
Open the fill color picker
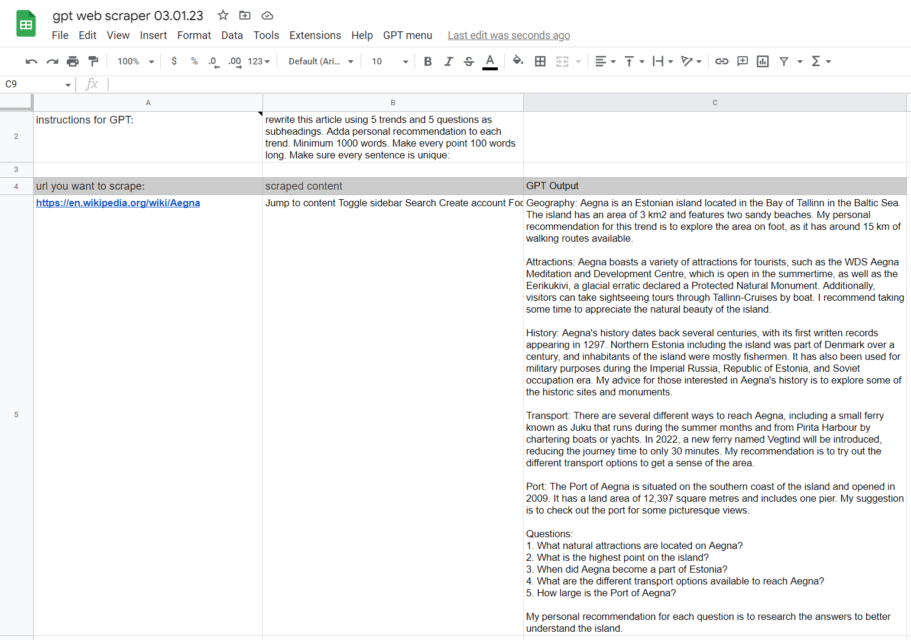tap(518, 60)
